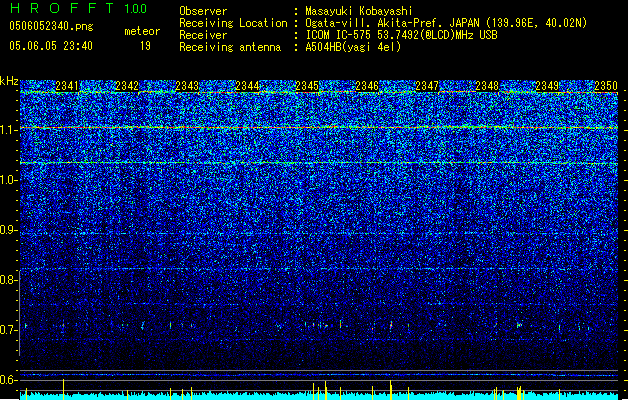Image resolution: width=629 pixels, height=400 pixels.
Task: Click the date stamp 05.06.05 23:40
Action: (x=51, y=46)
